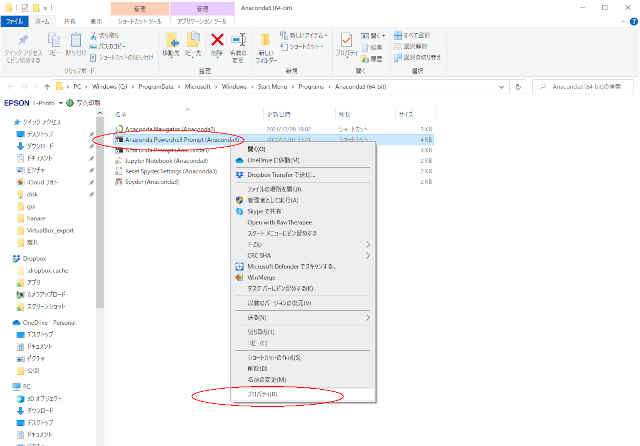Click the New Folder icon in ribbon
This screenshot has width=640, height=446.
point(266,44)
